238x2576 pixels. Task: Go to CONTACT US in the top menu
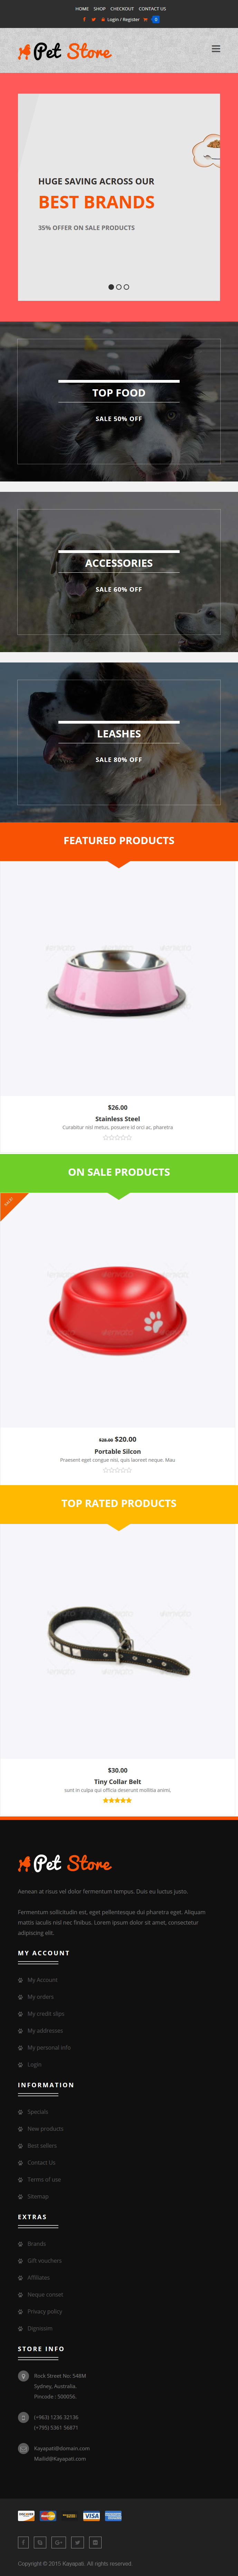152,9
